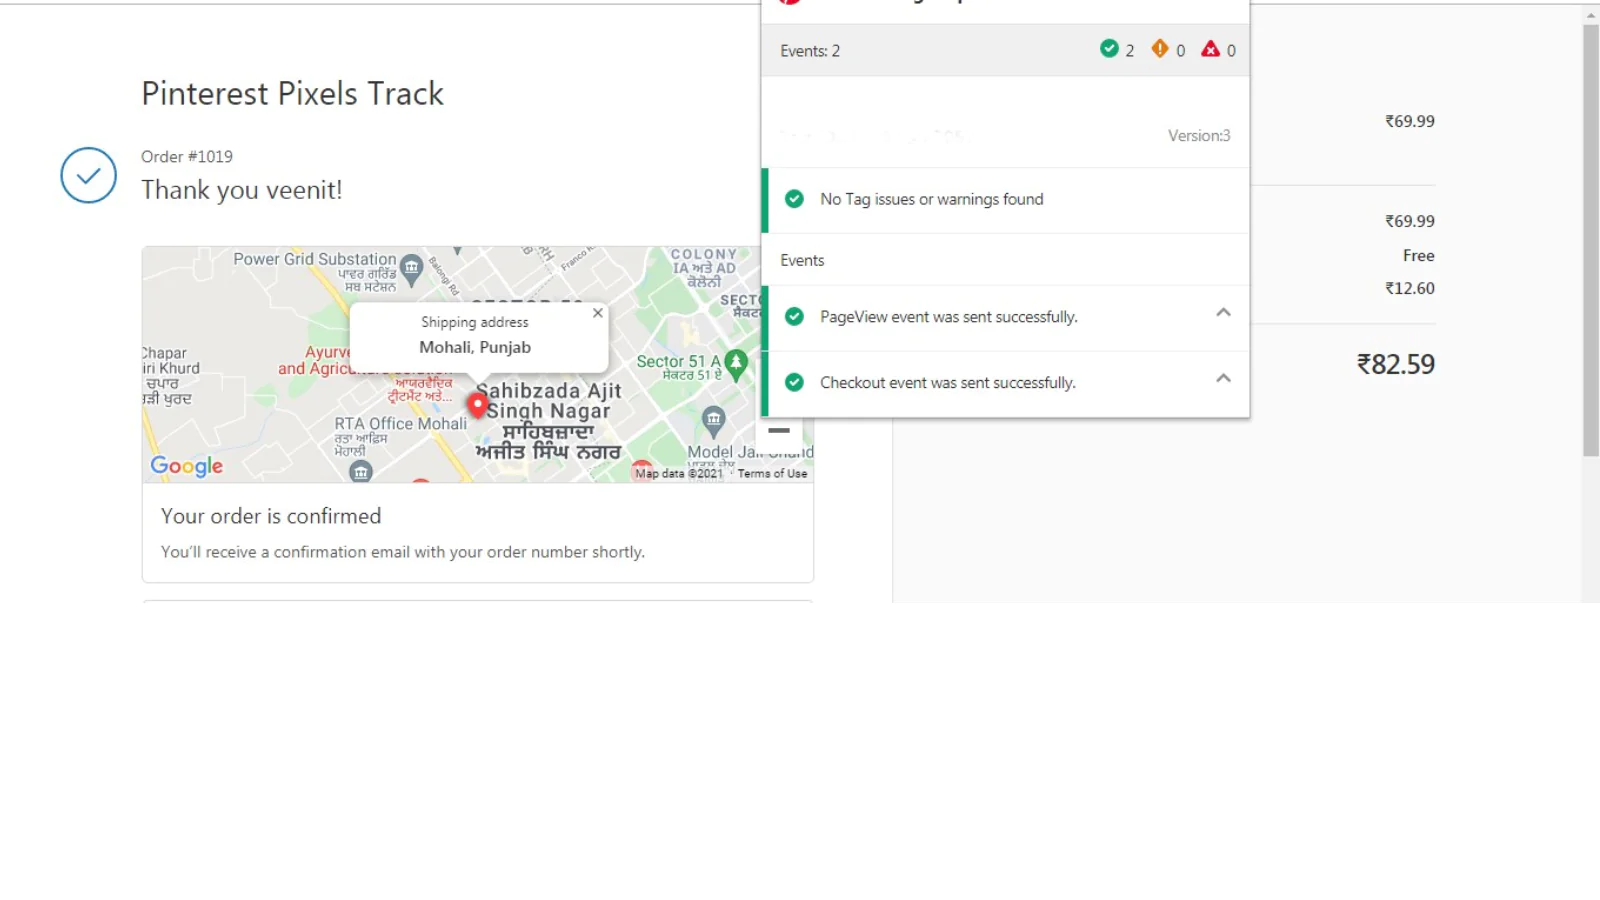Click the 'Thank you veenit!' heading

pos(242,190)
